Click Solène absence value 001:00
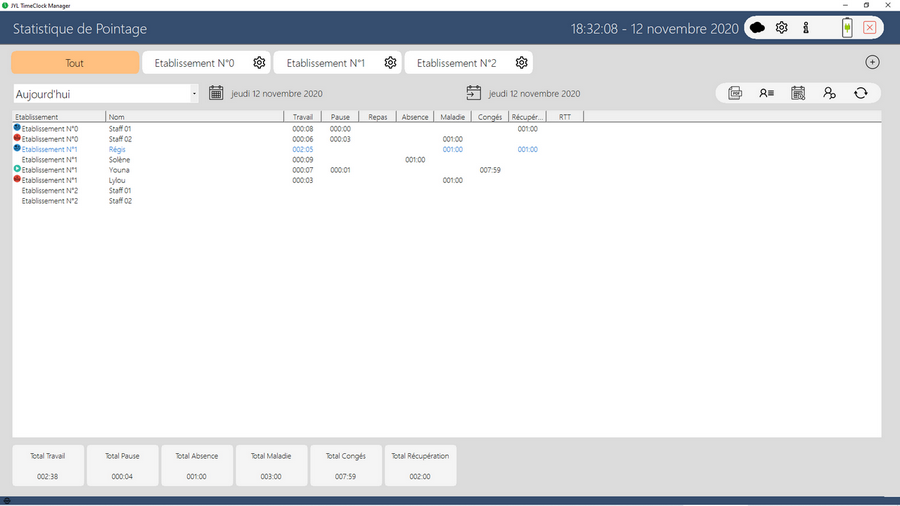This screenshot has height=506, width=900. click(415, 159)
